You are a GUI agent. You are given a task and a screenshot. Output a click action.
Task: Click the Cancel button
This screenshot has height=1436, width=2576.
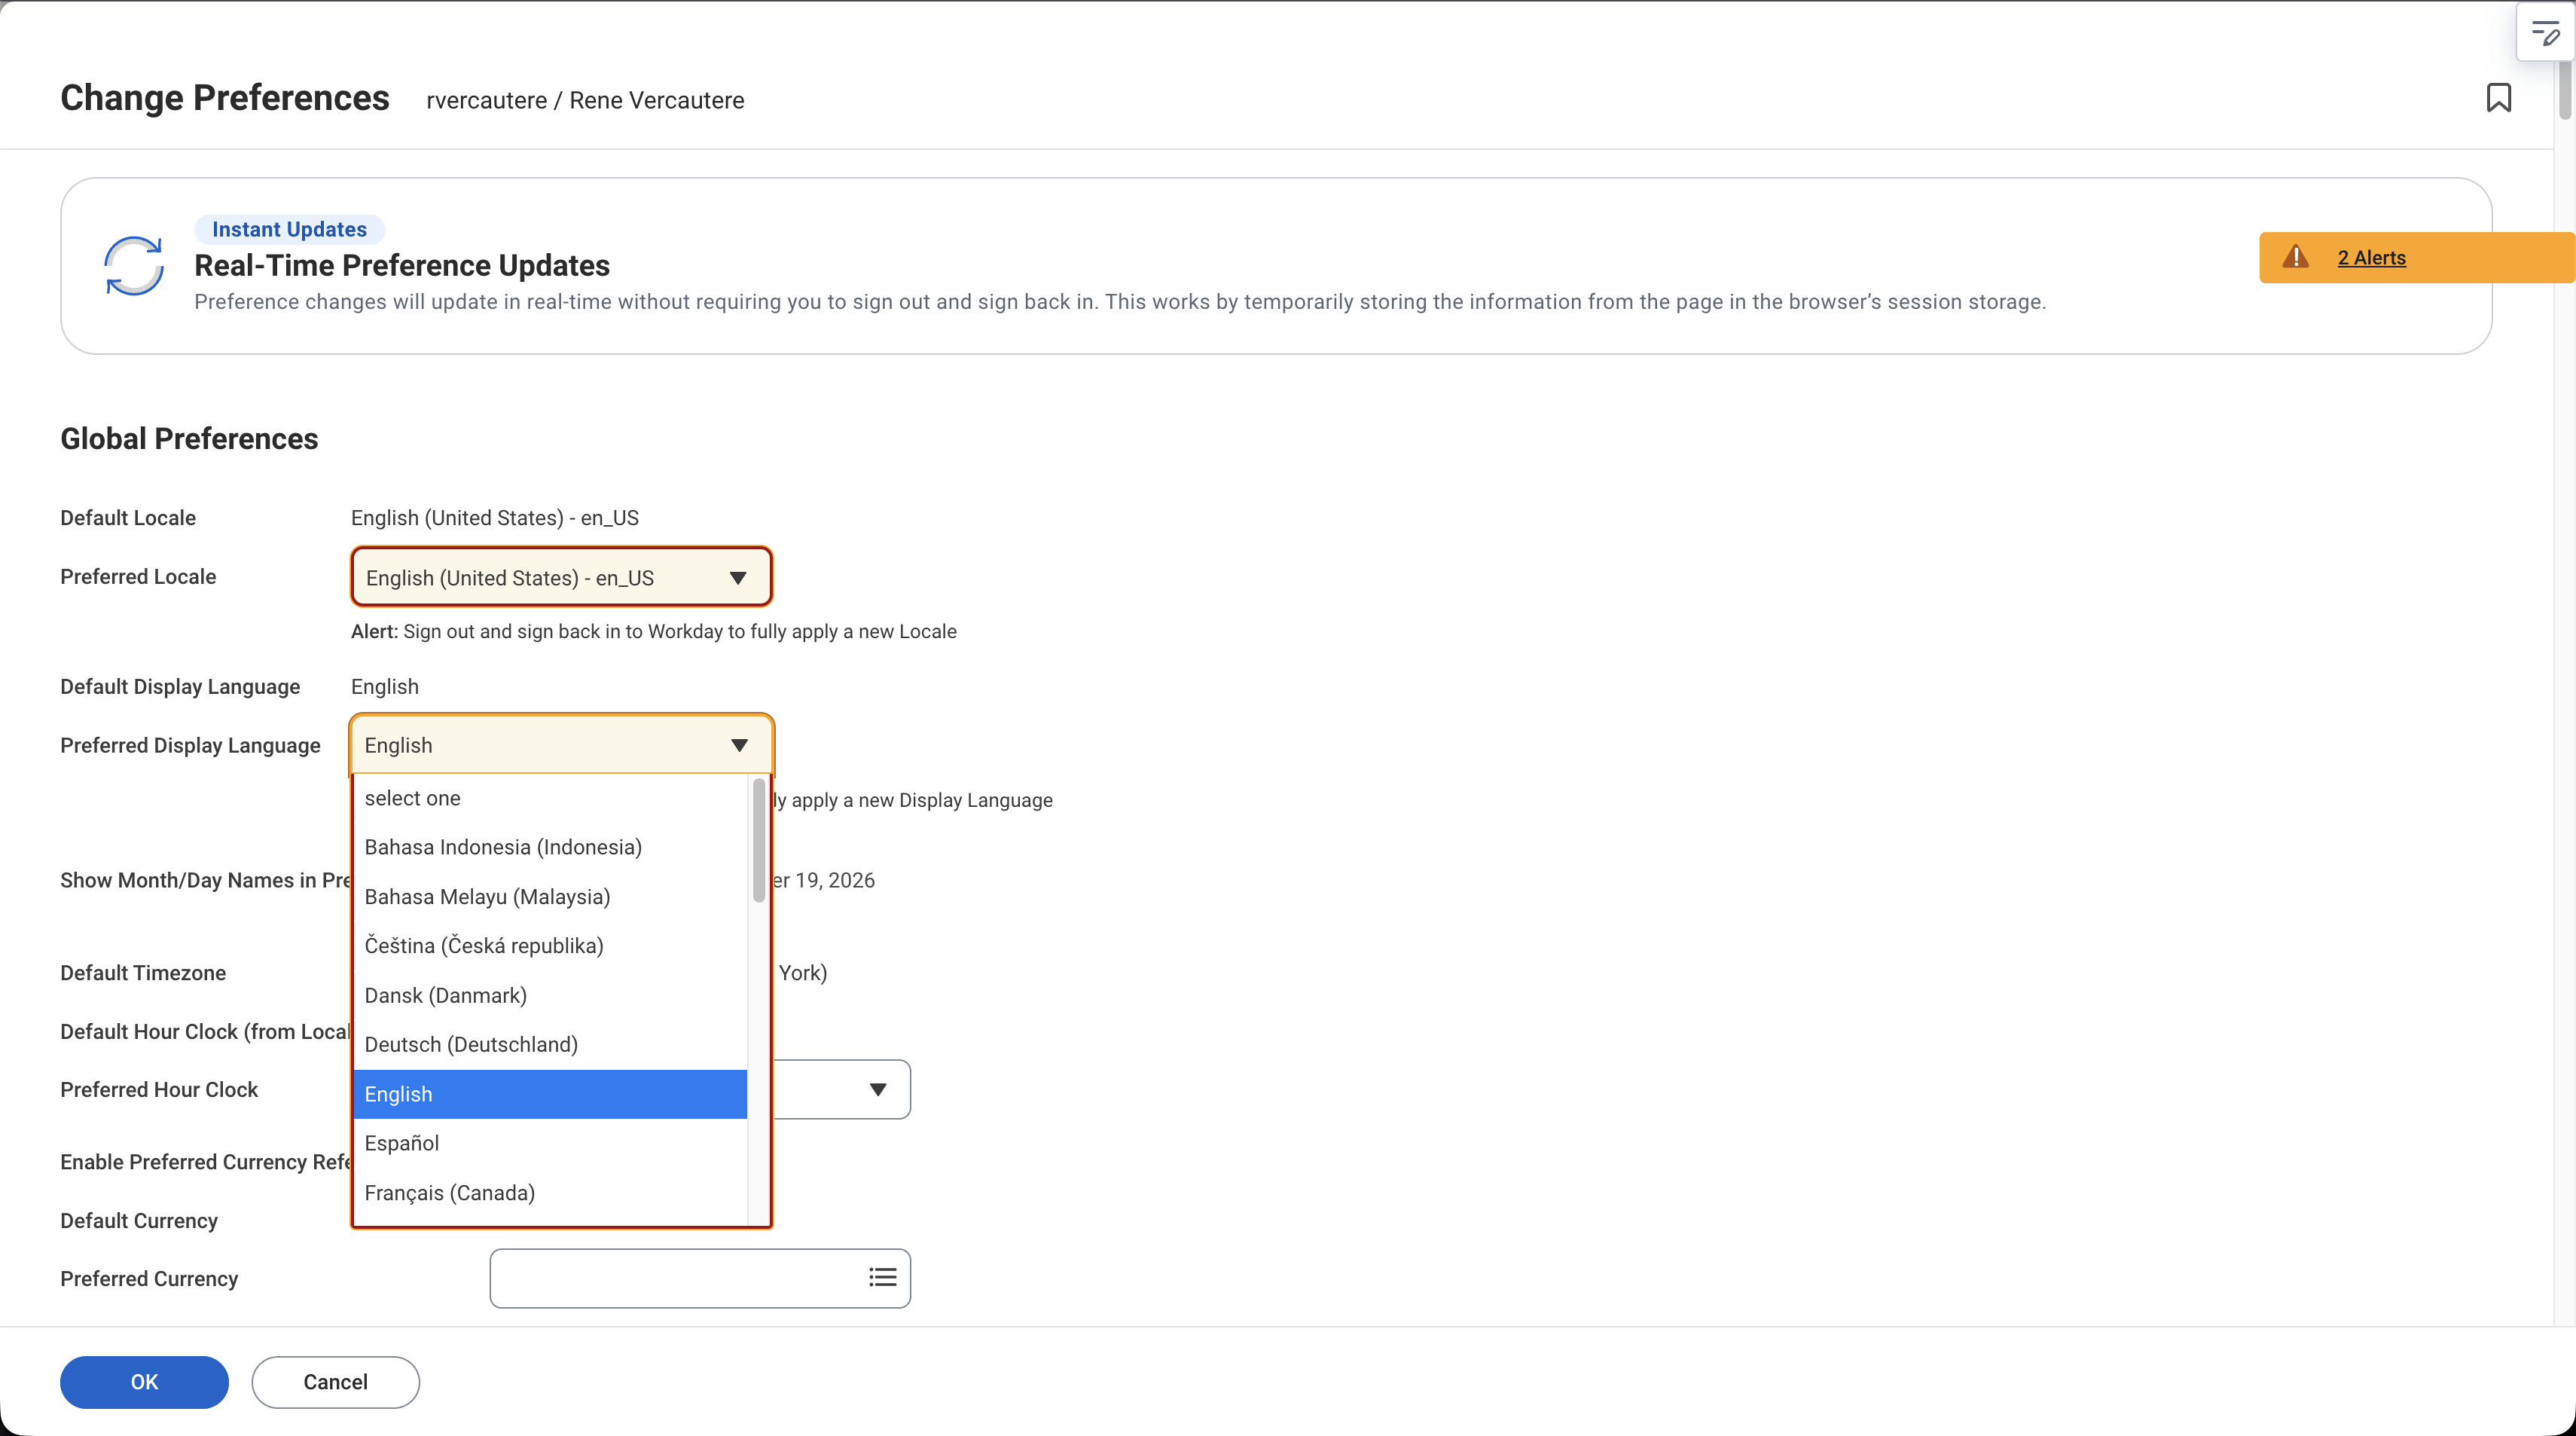tap(335, 1382)
